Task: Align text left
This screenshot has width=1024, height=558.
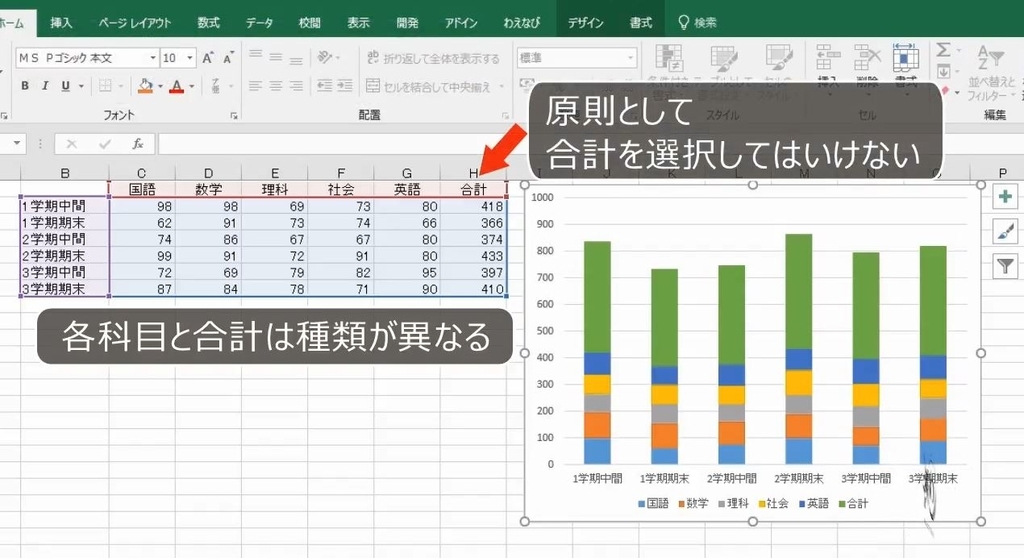Action: [255, 86]
